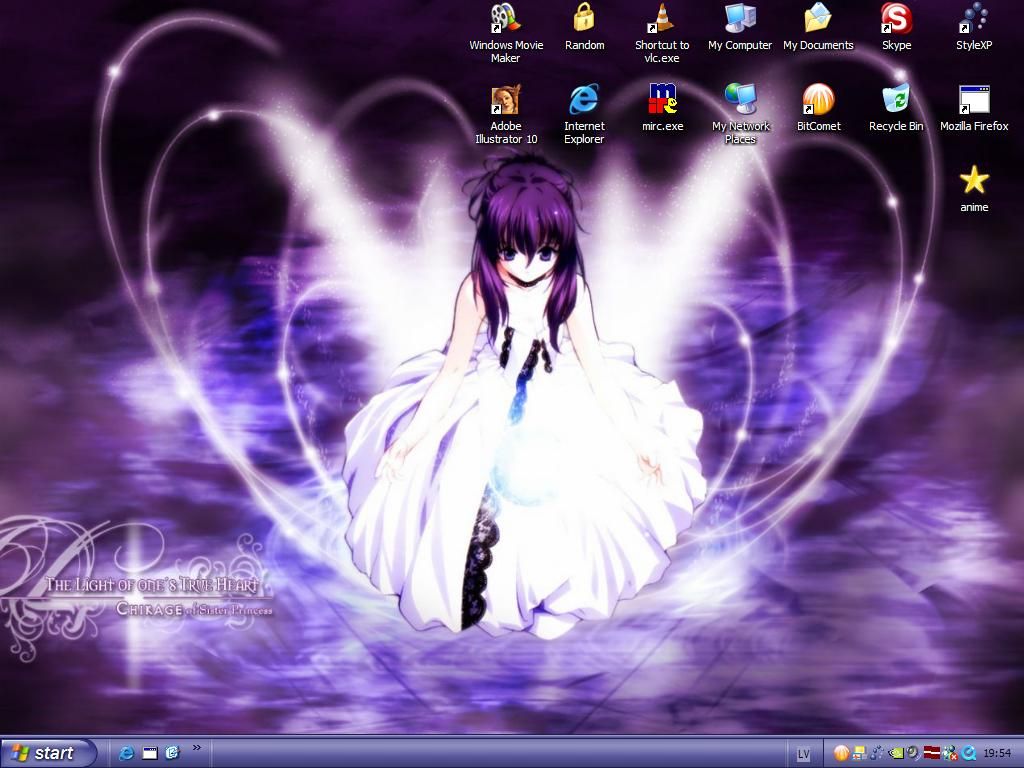Open Windows Movie Maker desktop shortcut

pos(506,33)
